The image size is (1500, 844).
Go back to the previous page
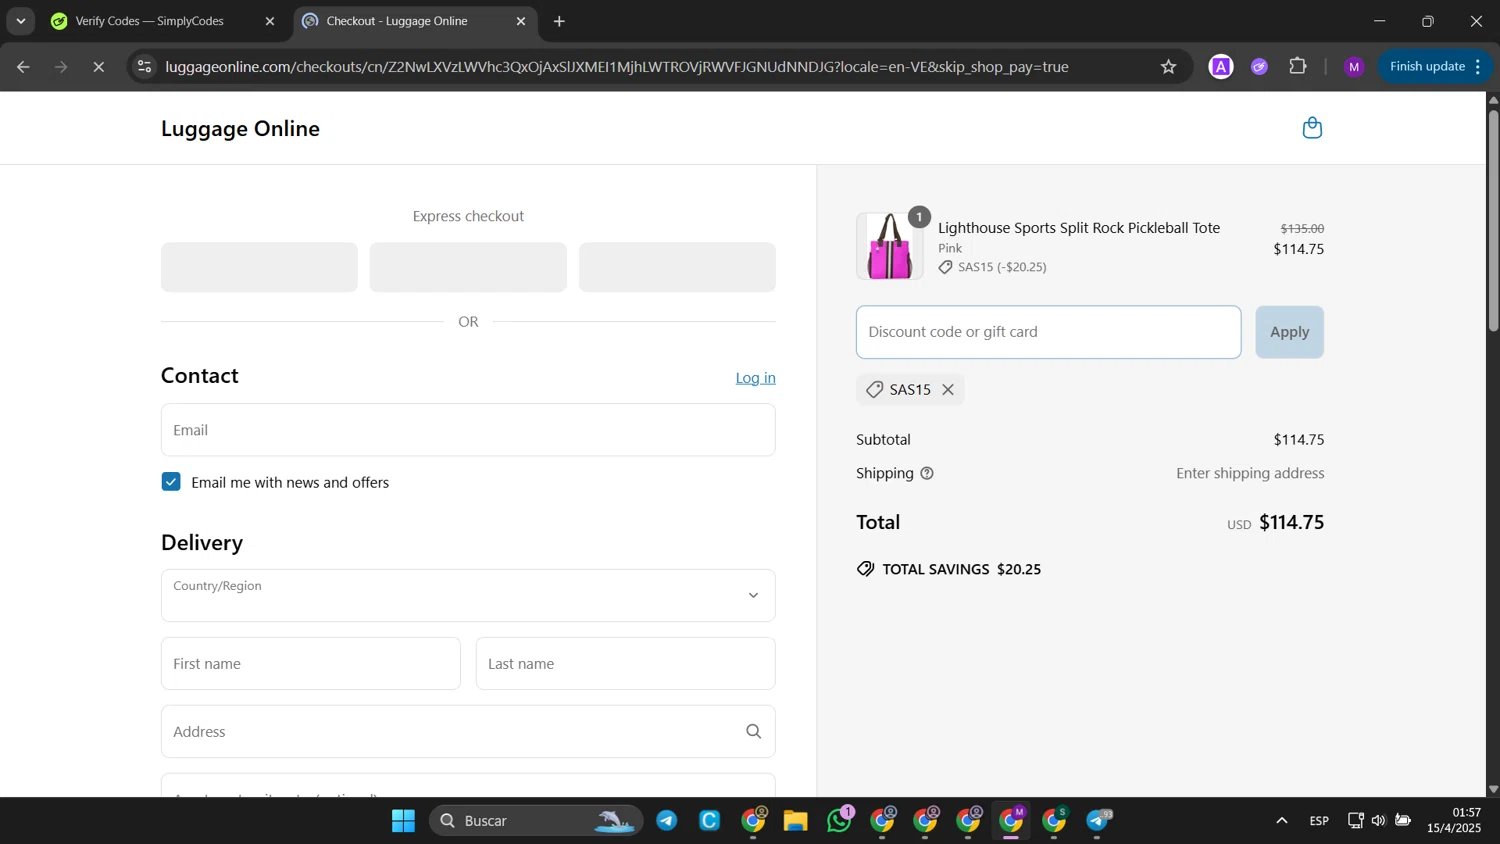(23, 67)
